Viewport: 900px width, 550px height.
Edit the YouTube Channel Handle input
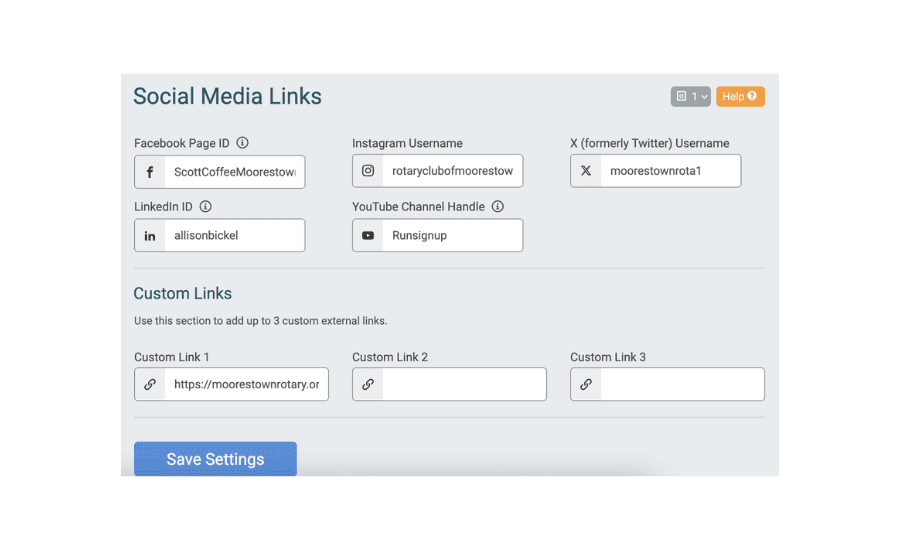tap(452, 235)
